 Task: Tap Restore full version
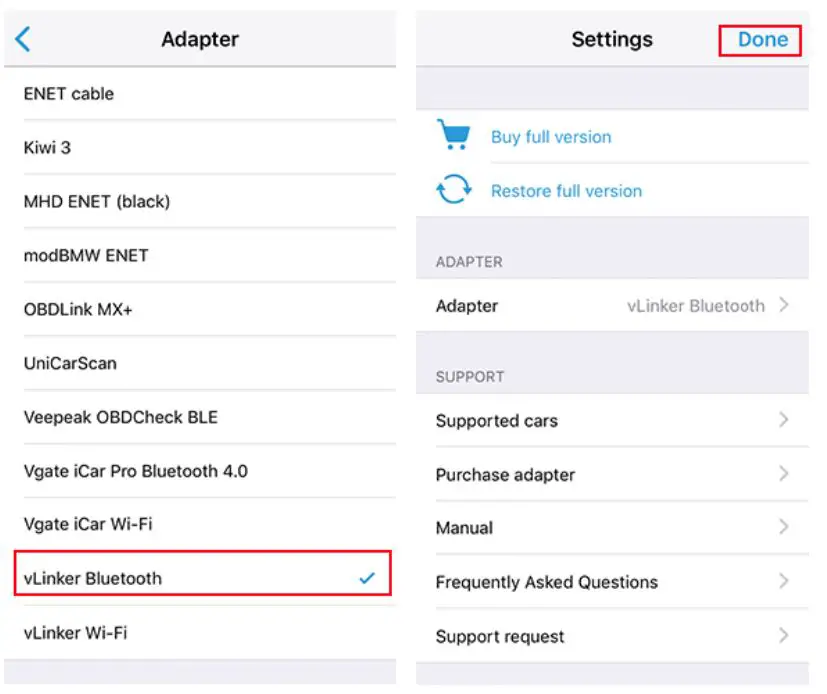click(567, 190)
